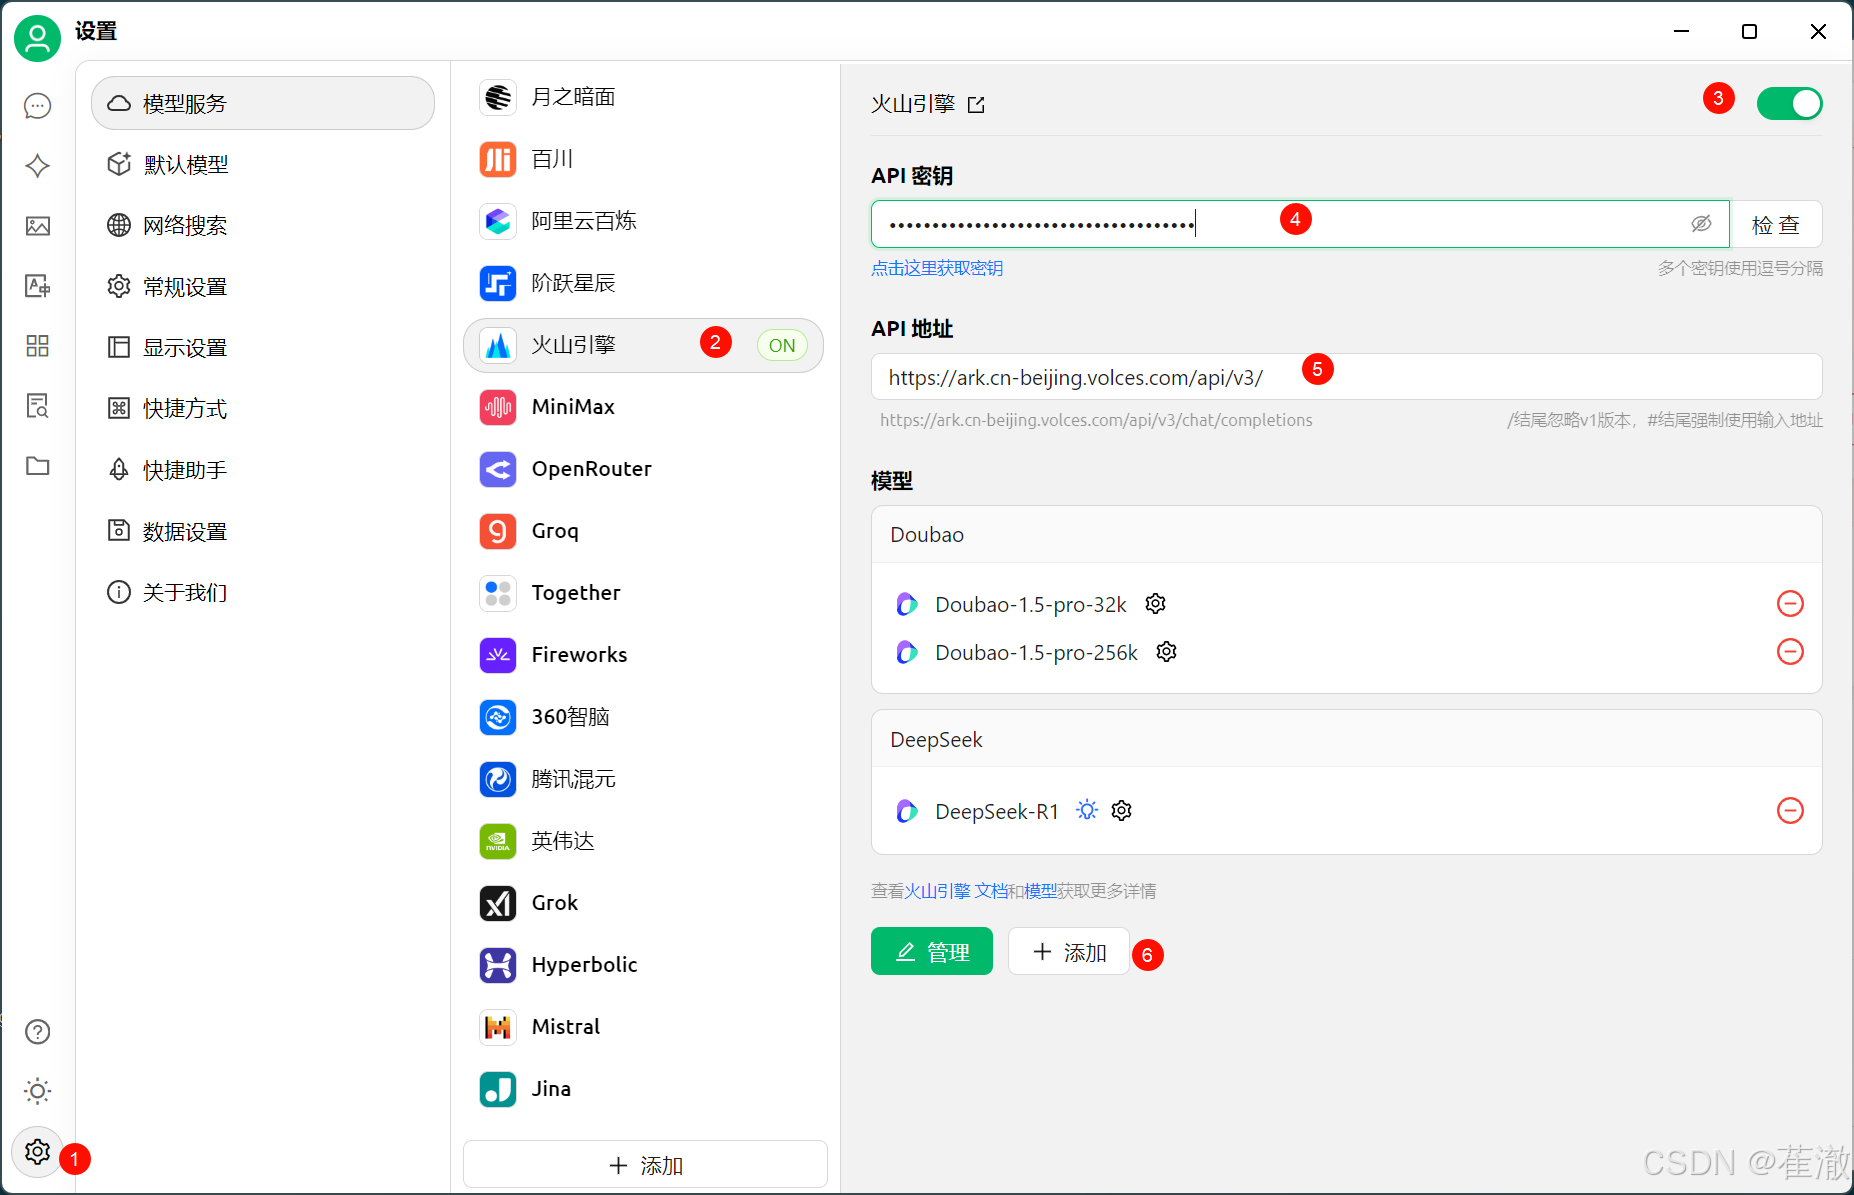Select 360智脑 provider
Screen dimensions: 1854x1195
pos(644,717)
